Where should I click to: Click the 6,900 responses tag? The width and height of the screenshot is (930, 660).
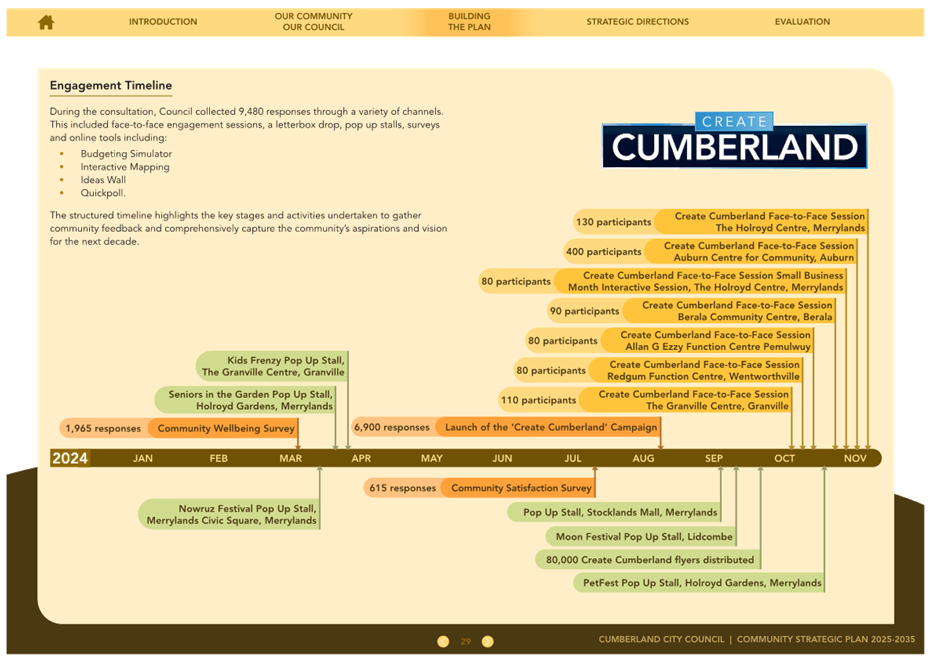[x=391, y=427]
